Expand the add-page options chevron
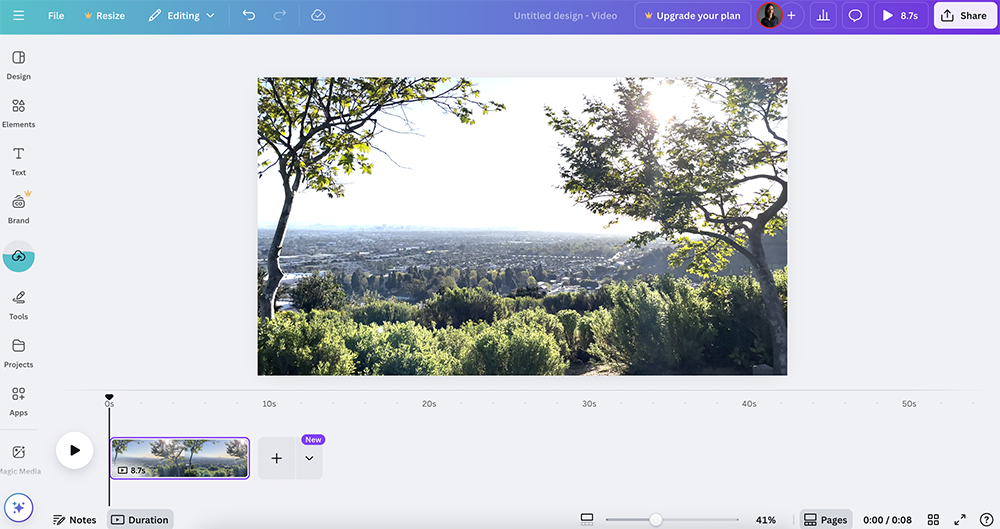 [x=309, y=458]
